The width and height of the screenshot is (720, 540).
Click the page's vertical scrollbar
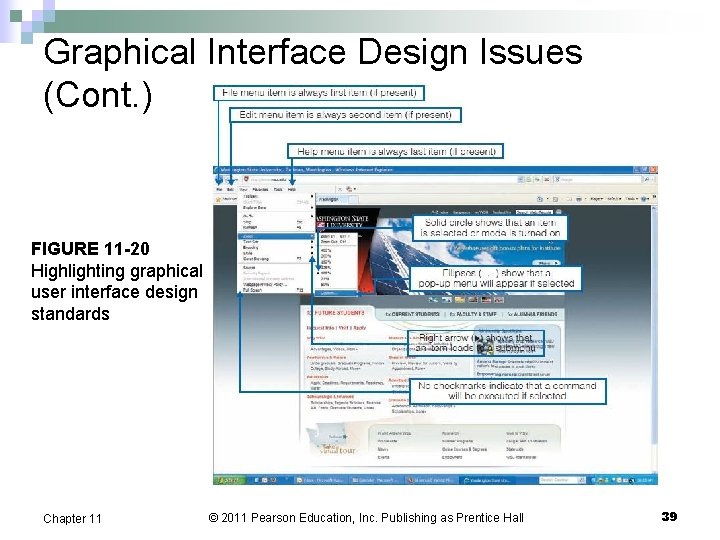(x=654, y=340)
